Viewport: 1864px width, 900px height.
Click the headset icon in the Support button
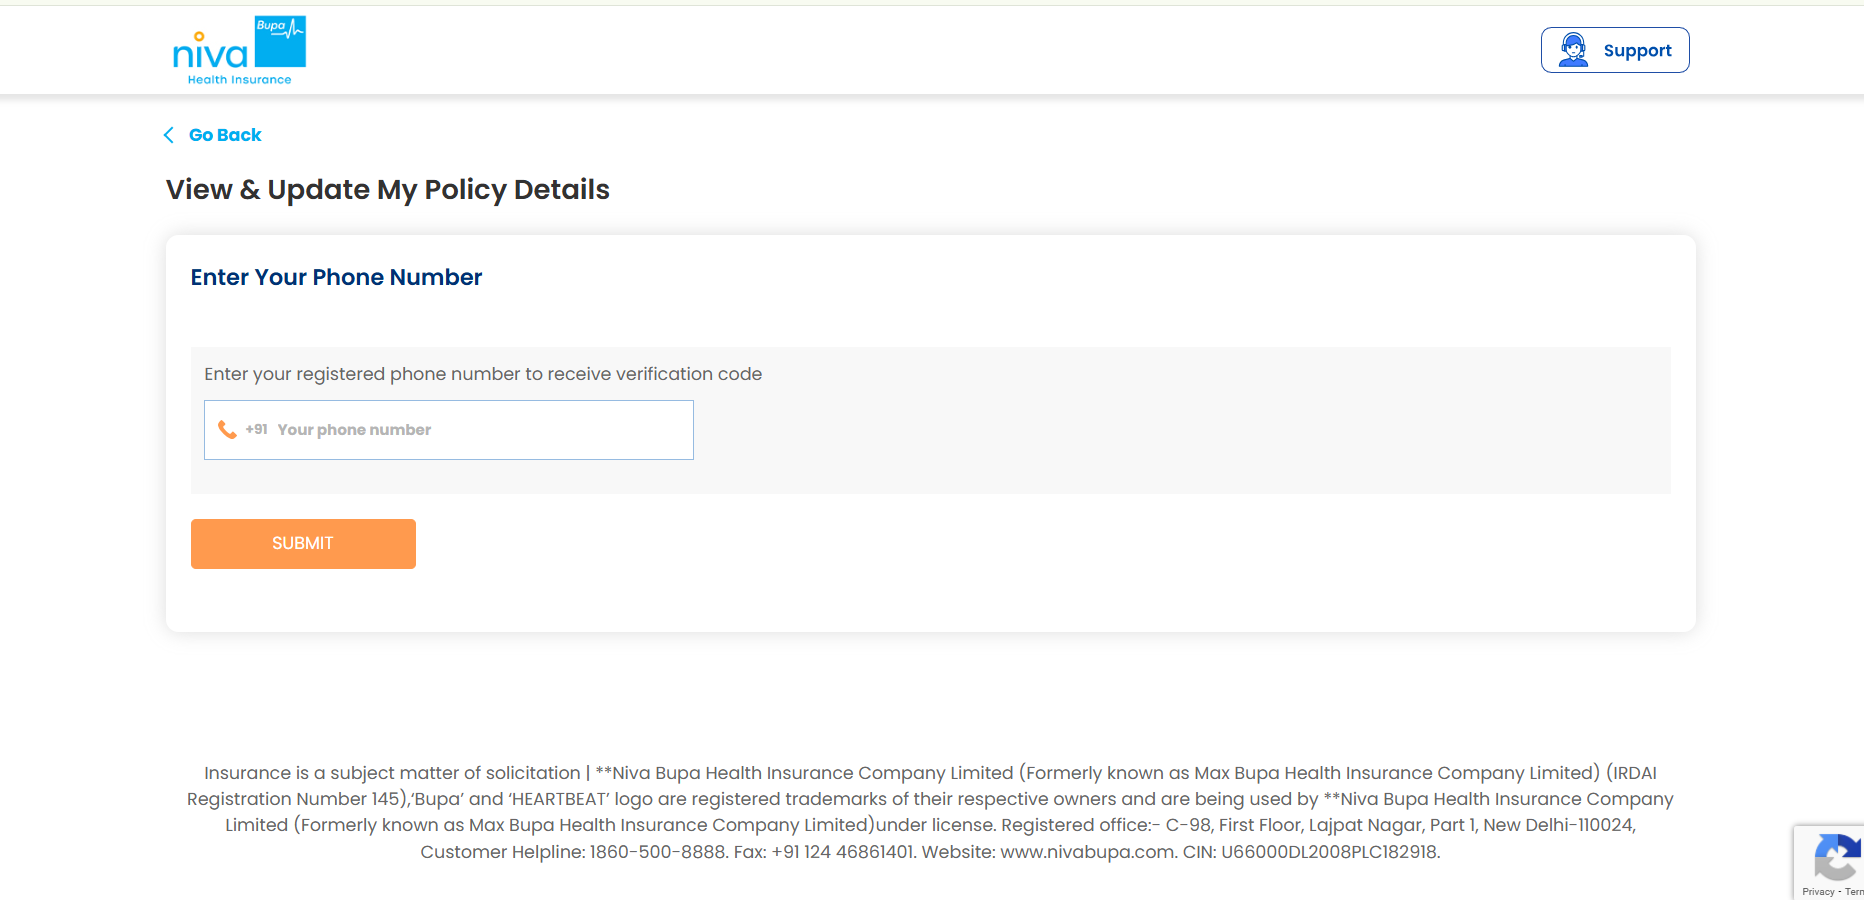pyautogui.click(x=1572, y=49)
